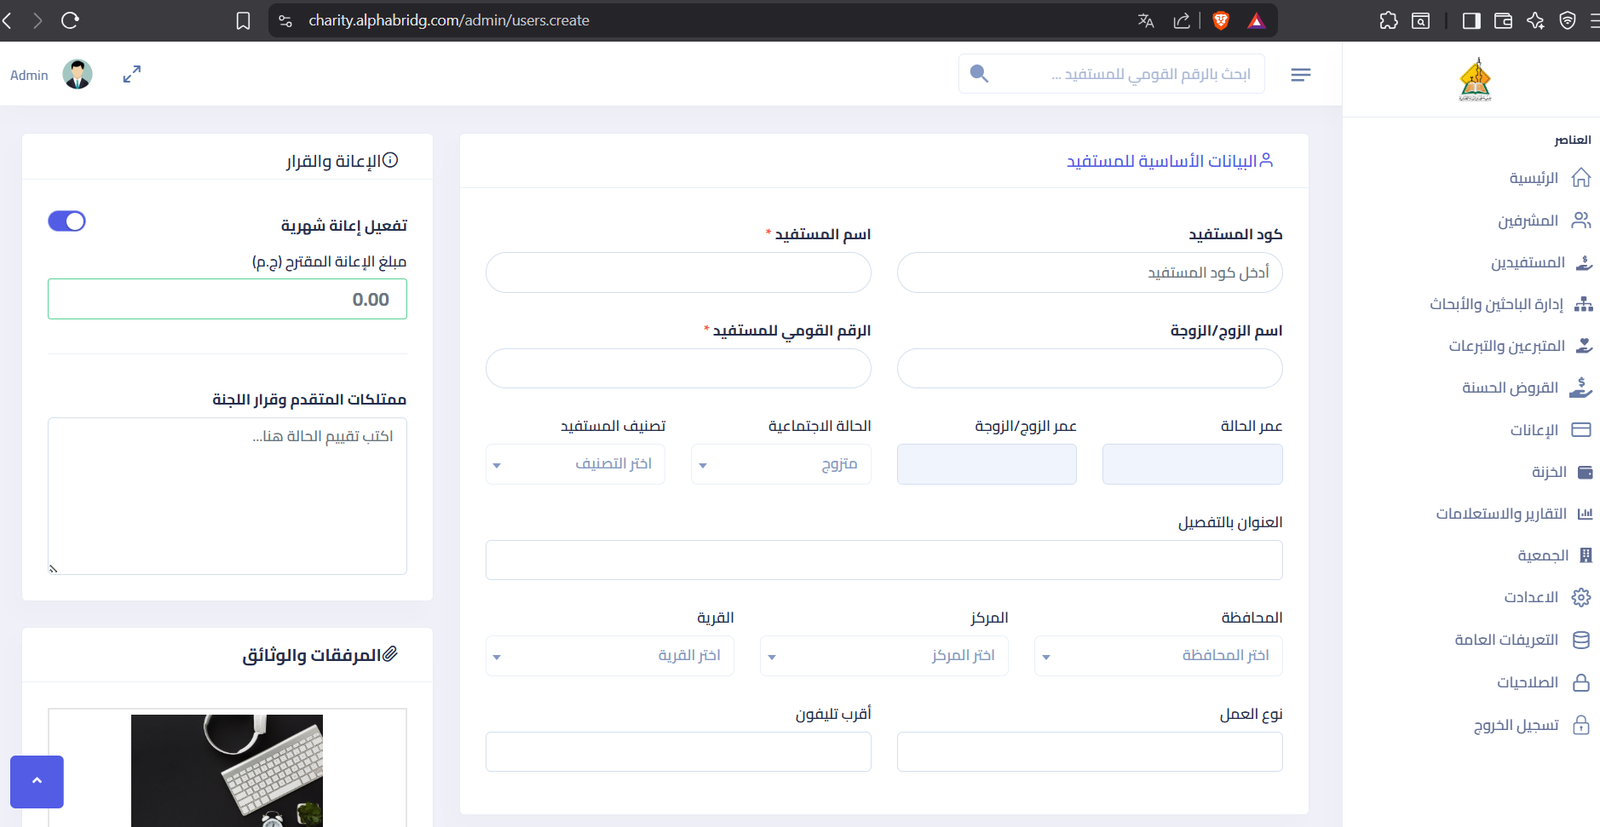Click the fullscreen expand arrows icon
This screenshot has height=827, width=1600.
132,74
